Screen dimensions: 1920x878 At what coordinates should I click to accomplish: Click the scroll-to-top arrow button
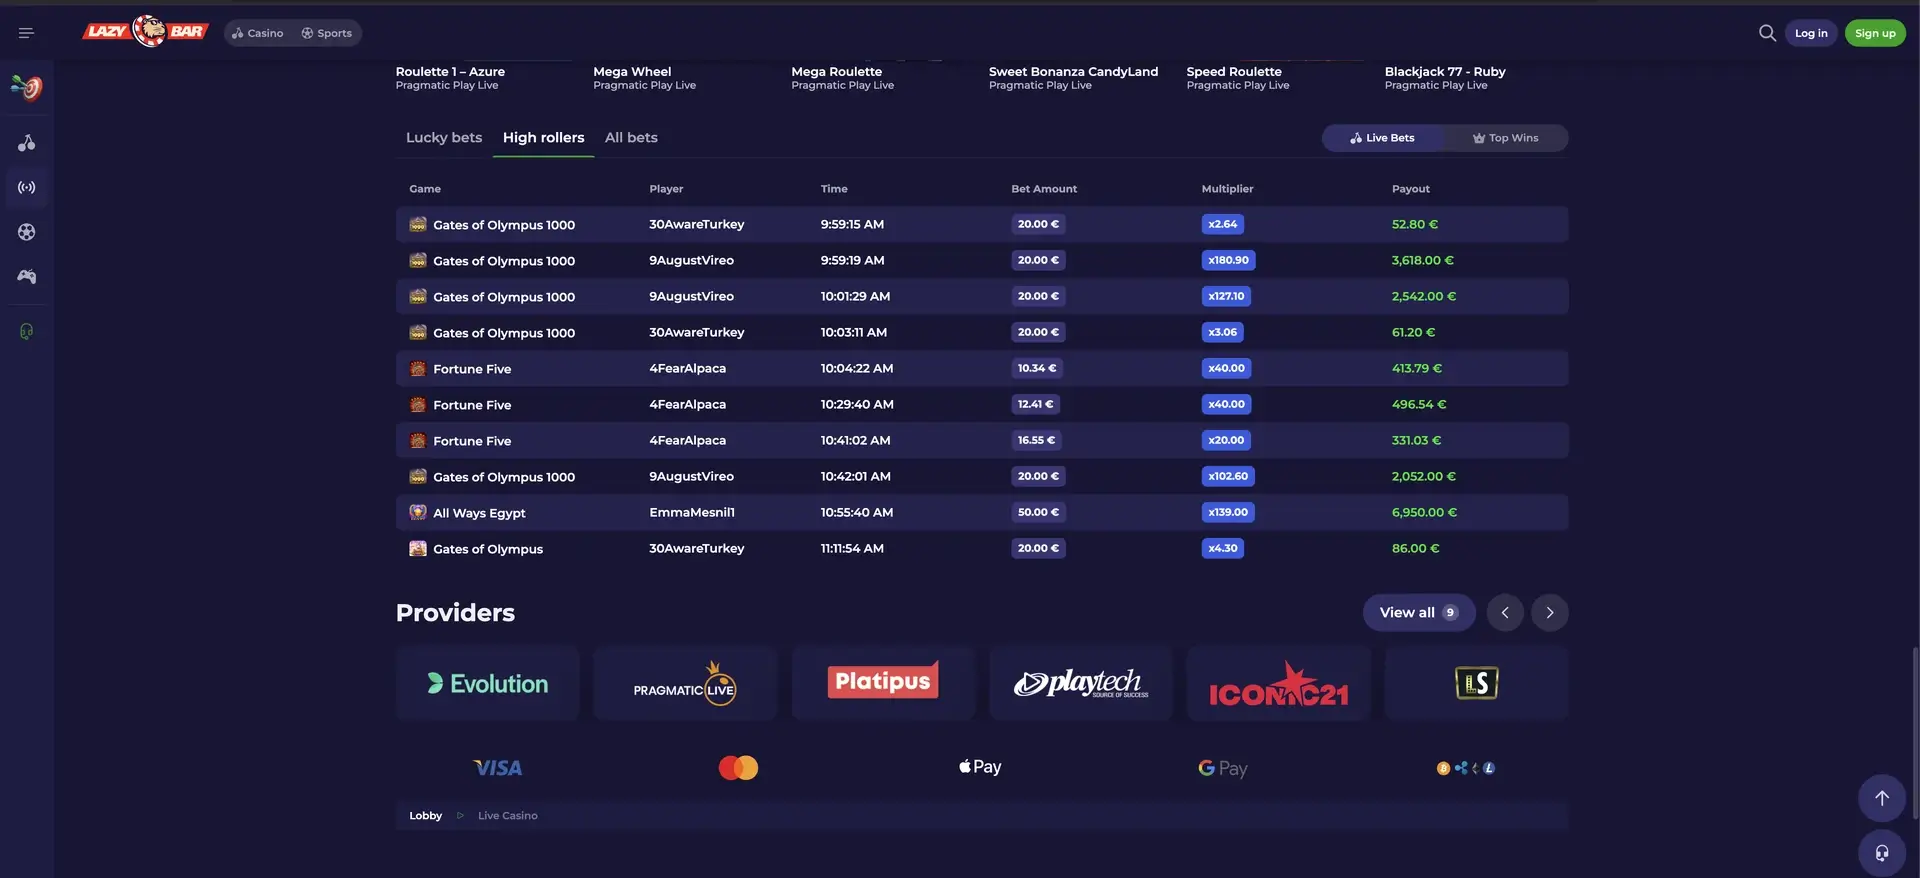pos(1882,798)
